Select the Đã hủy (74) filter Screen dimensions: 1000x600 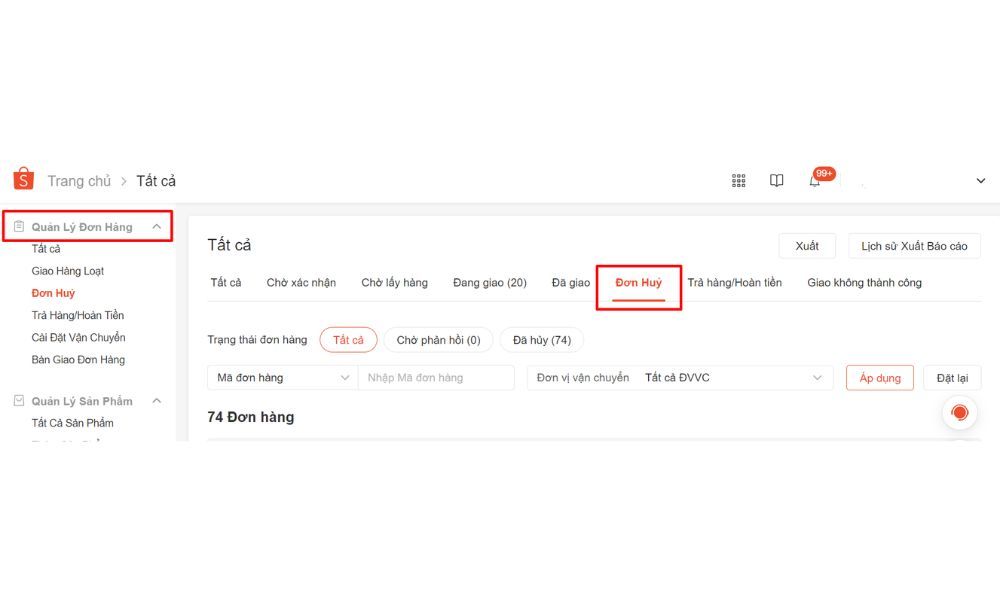[542, 340]
